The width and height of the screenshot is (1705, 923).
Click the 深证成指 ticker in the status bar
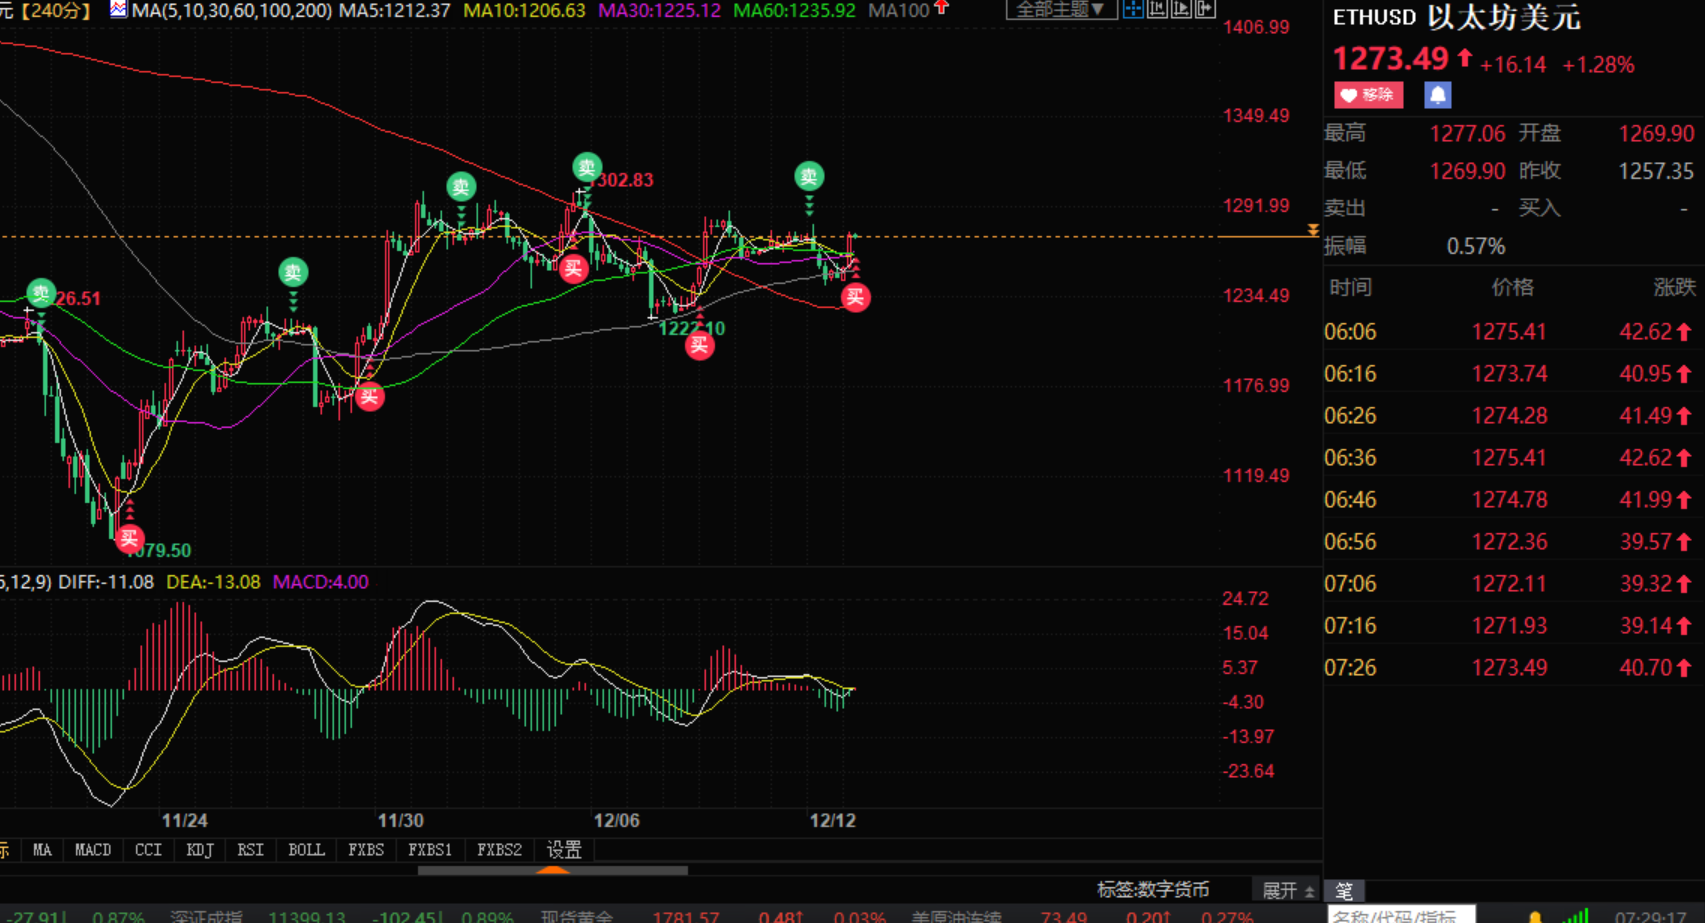coord(206,916)
